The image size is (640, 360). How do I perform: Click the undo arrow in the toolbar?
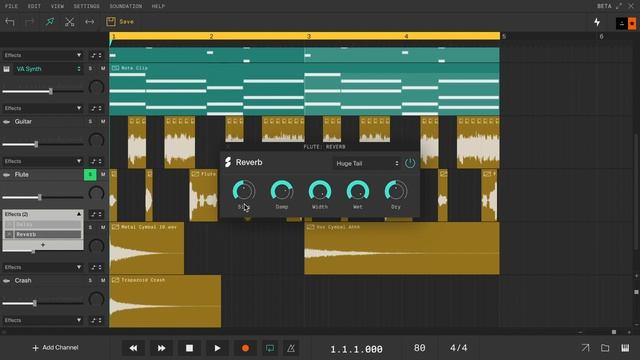pos(10,22)
